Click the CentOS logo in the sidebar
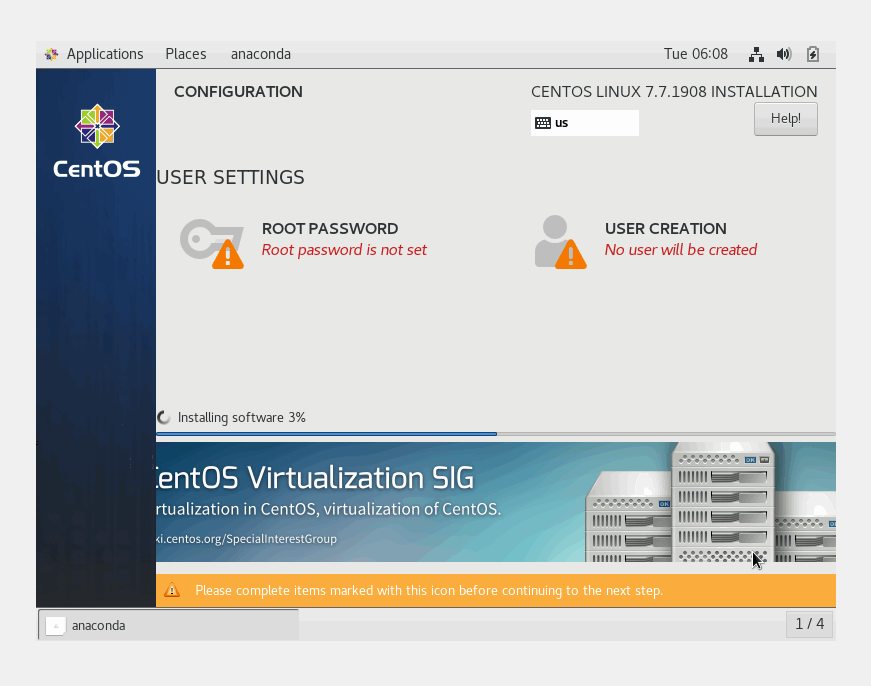Image resolution: width=871 pixels, height=686 pixels. click(97, 142)
